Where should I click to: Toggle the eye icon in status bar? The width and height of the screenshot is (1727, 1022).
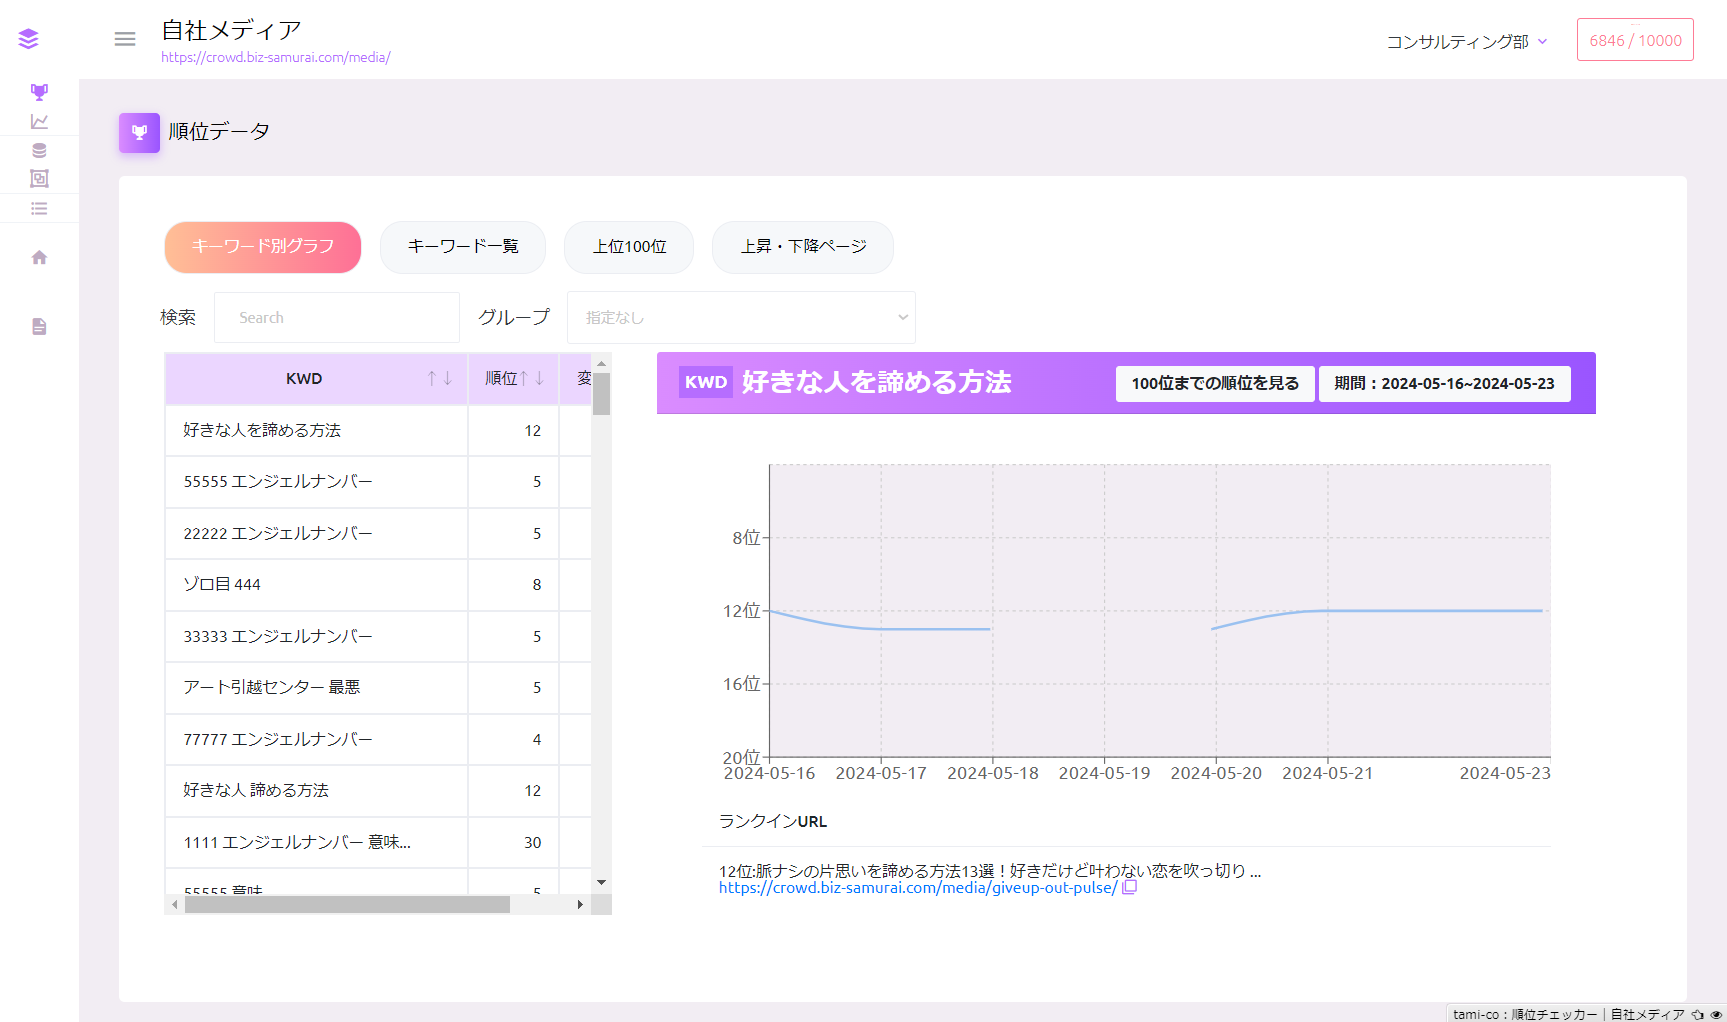[1716, 1014]
